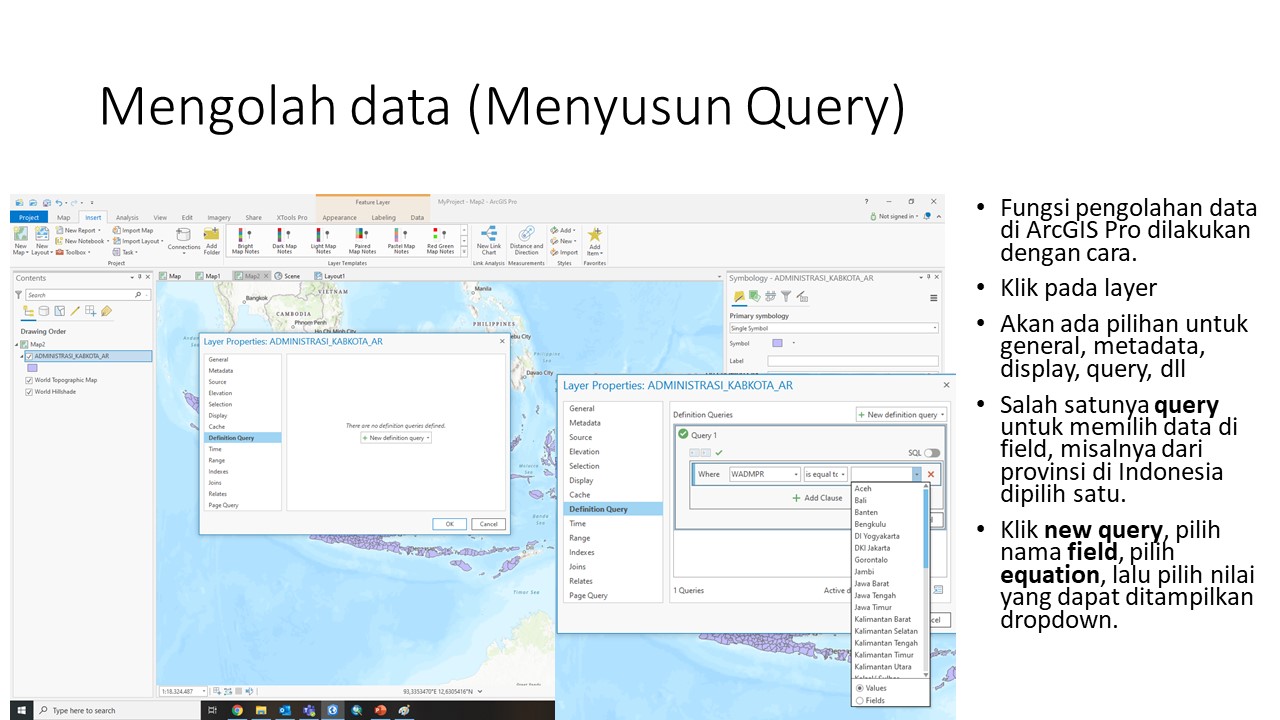Enable the SQL toggle in Definition Query

coord(932,453)
